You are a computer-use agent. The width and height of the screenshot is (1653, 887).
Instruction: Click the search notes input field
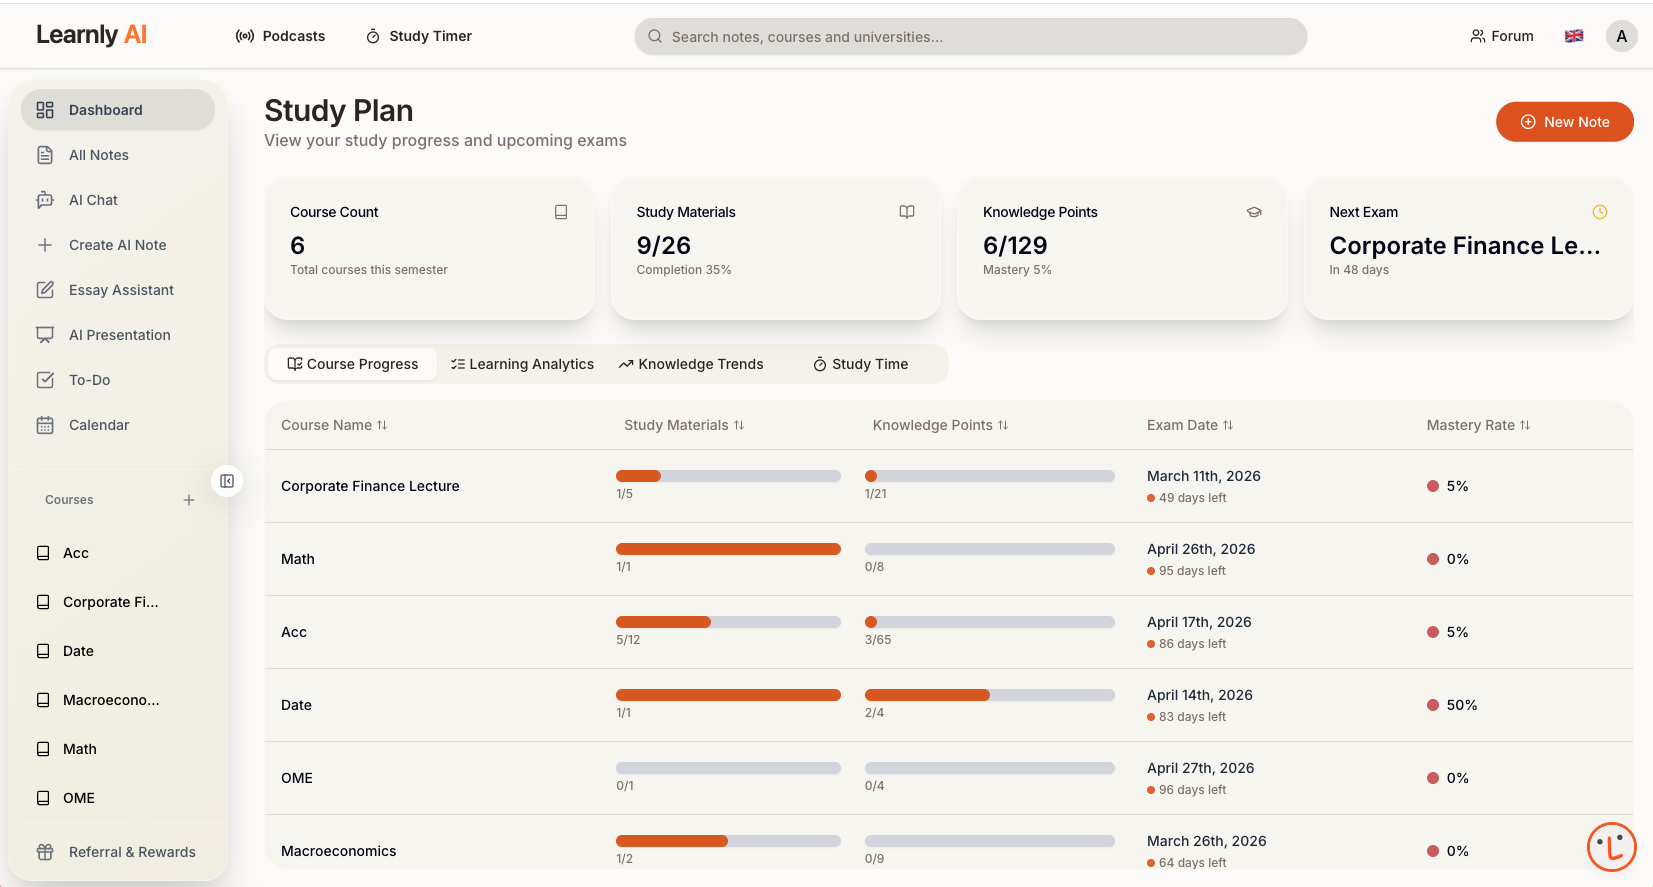click(970, 37)
